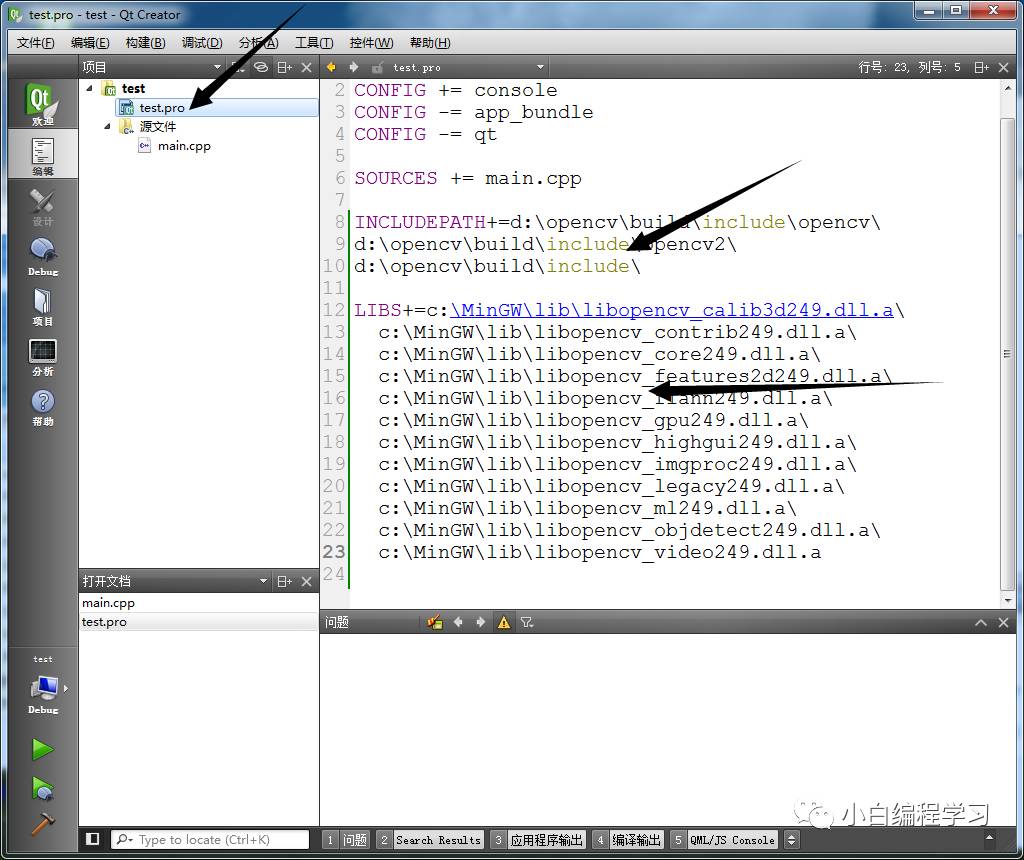Open the Help mode
This screenshot has width=1024, height=860.
pyautogui.click(x=42, y=407)
